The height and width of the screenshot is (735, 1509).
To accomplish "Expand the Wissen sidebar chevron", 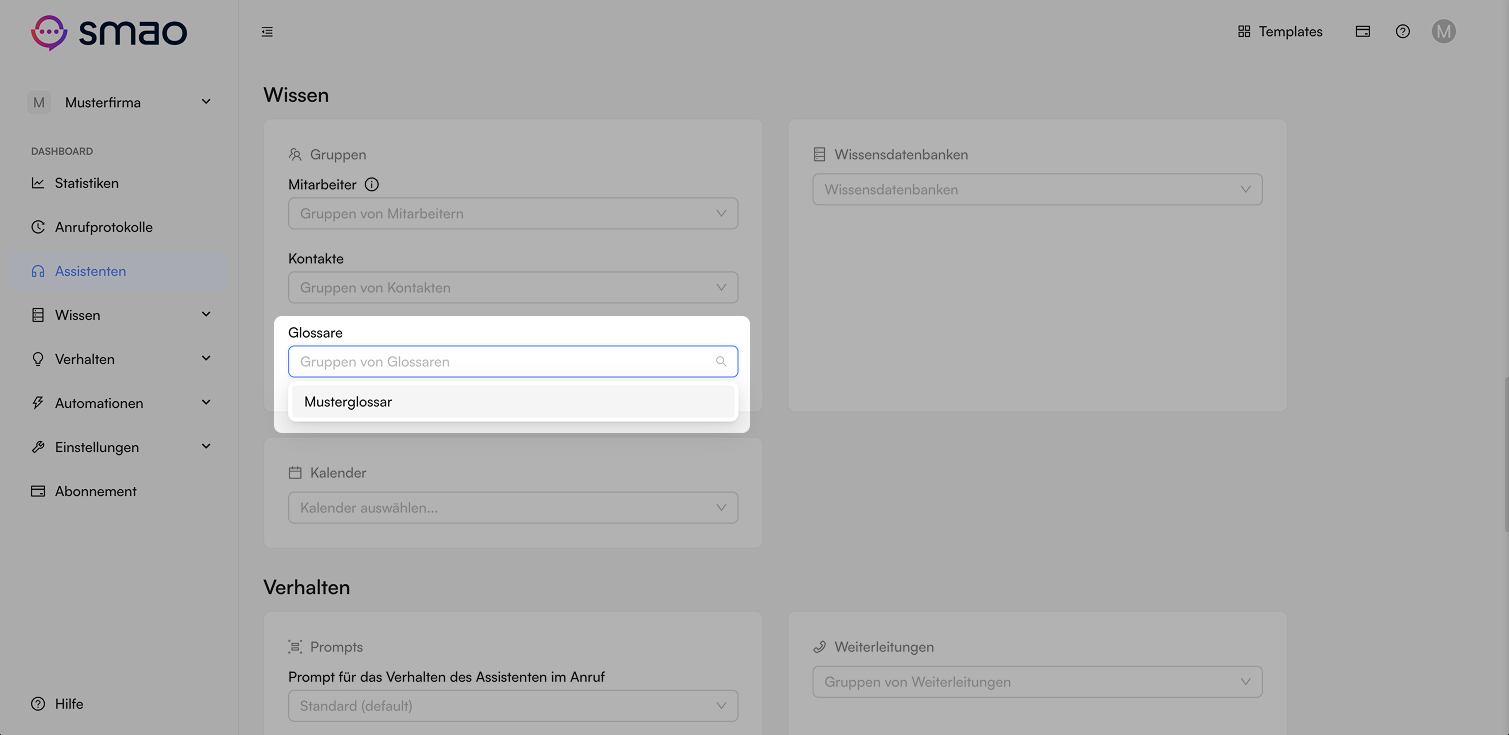I will [x=206, y=314].
